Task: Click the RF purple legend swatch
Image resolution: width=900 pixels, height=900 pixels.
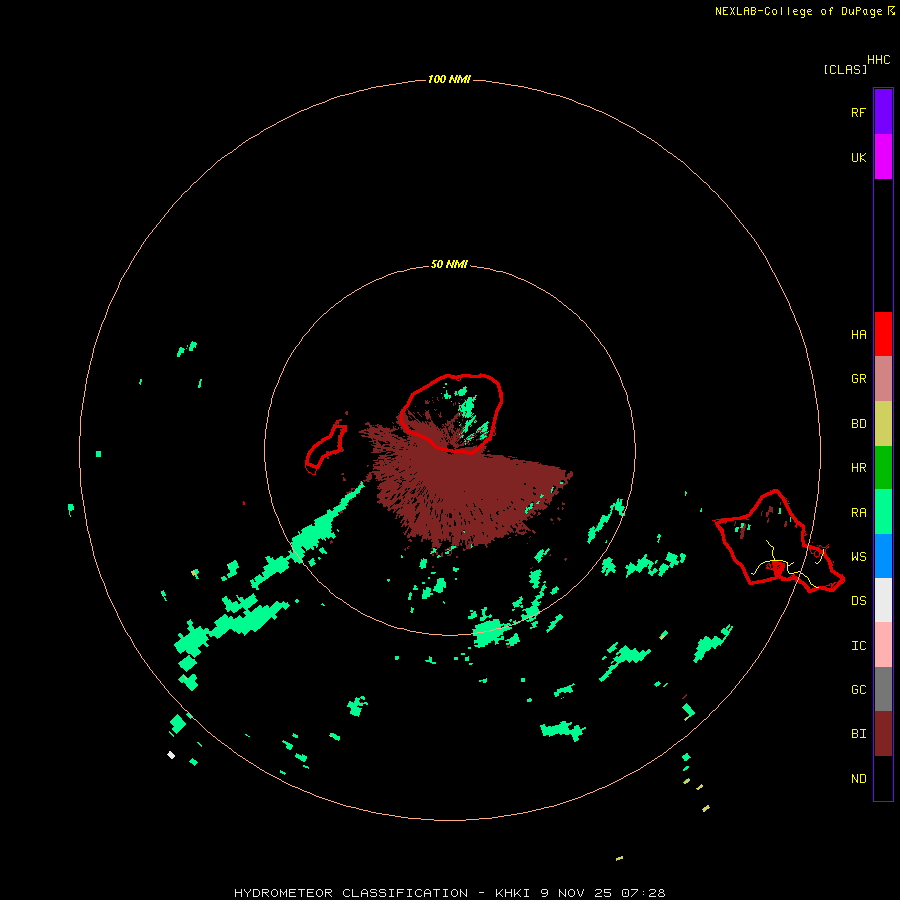Action: pyautogui.click(x=883, y=112)
